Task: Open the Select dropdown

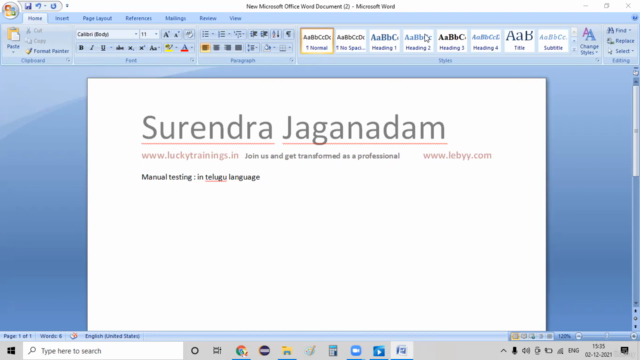Action: (x=621, y=51)
